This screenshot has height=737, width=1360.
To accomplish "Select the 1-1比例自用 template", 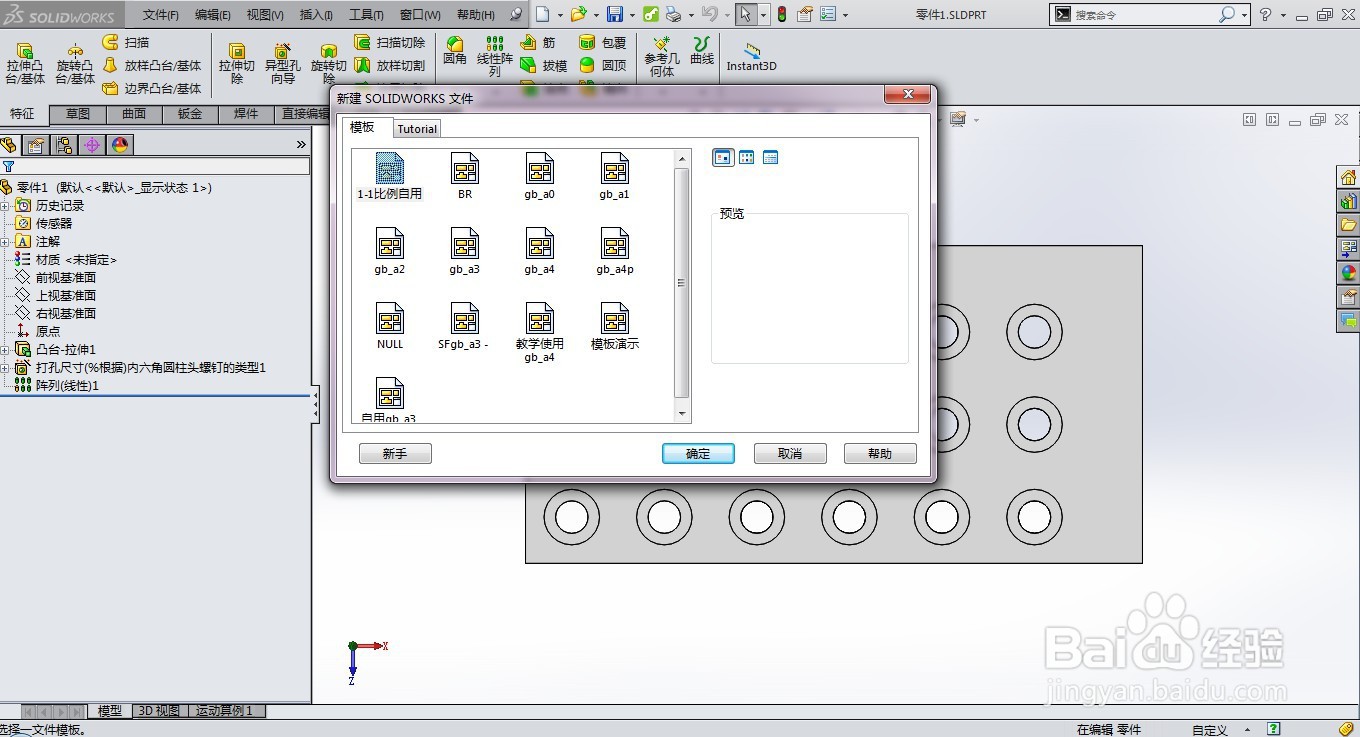I will coord(390,177).
